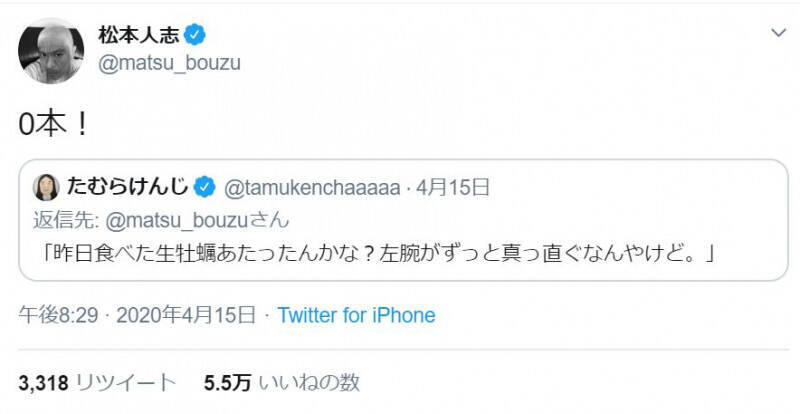Click 松本人志's profile avatar

(51, 50)
